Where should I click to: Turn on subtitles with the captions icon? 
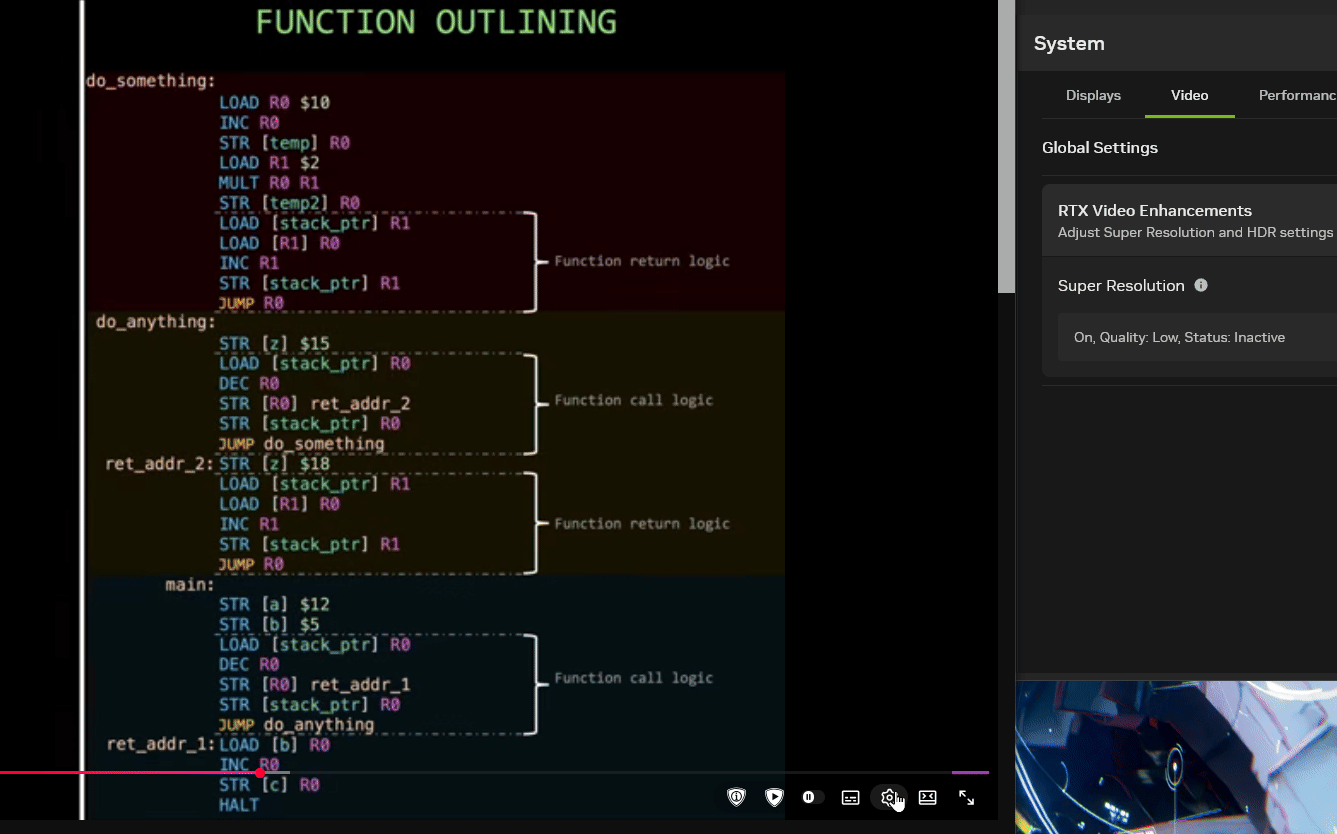(850, 797)
